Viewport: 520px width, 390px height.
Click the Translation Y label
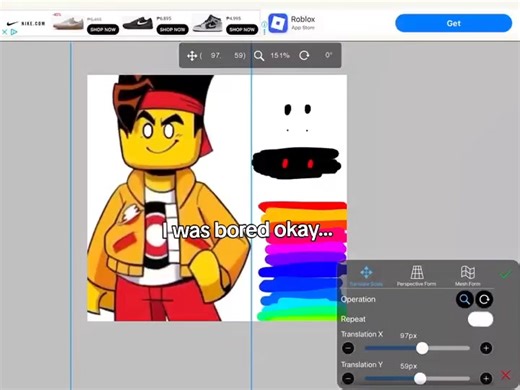362,364
